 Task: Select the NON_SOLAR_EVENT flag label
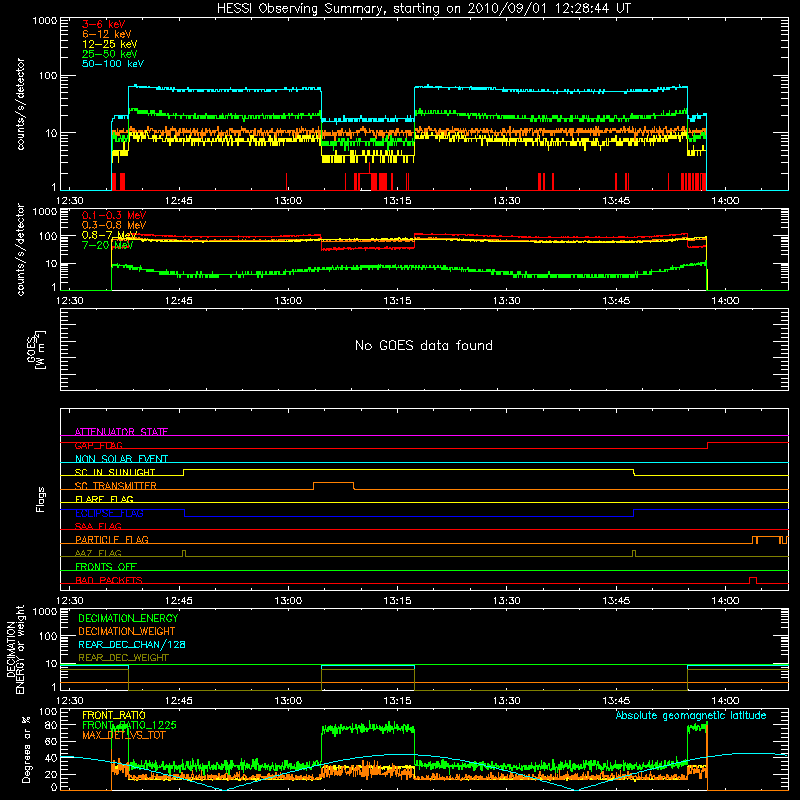[x=121, y=459]
